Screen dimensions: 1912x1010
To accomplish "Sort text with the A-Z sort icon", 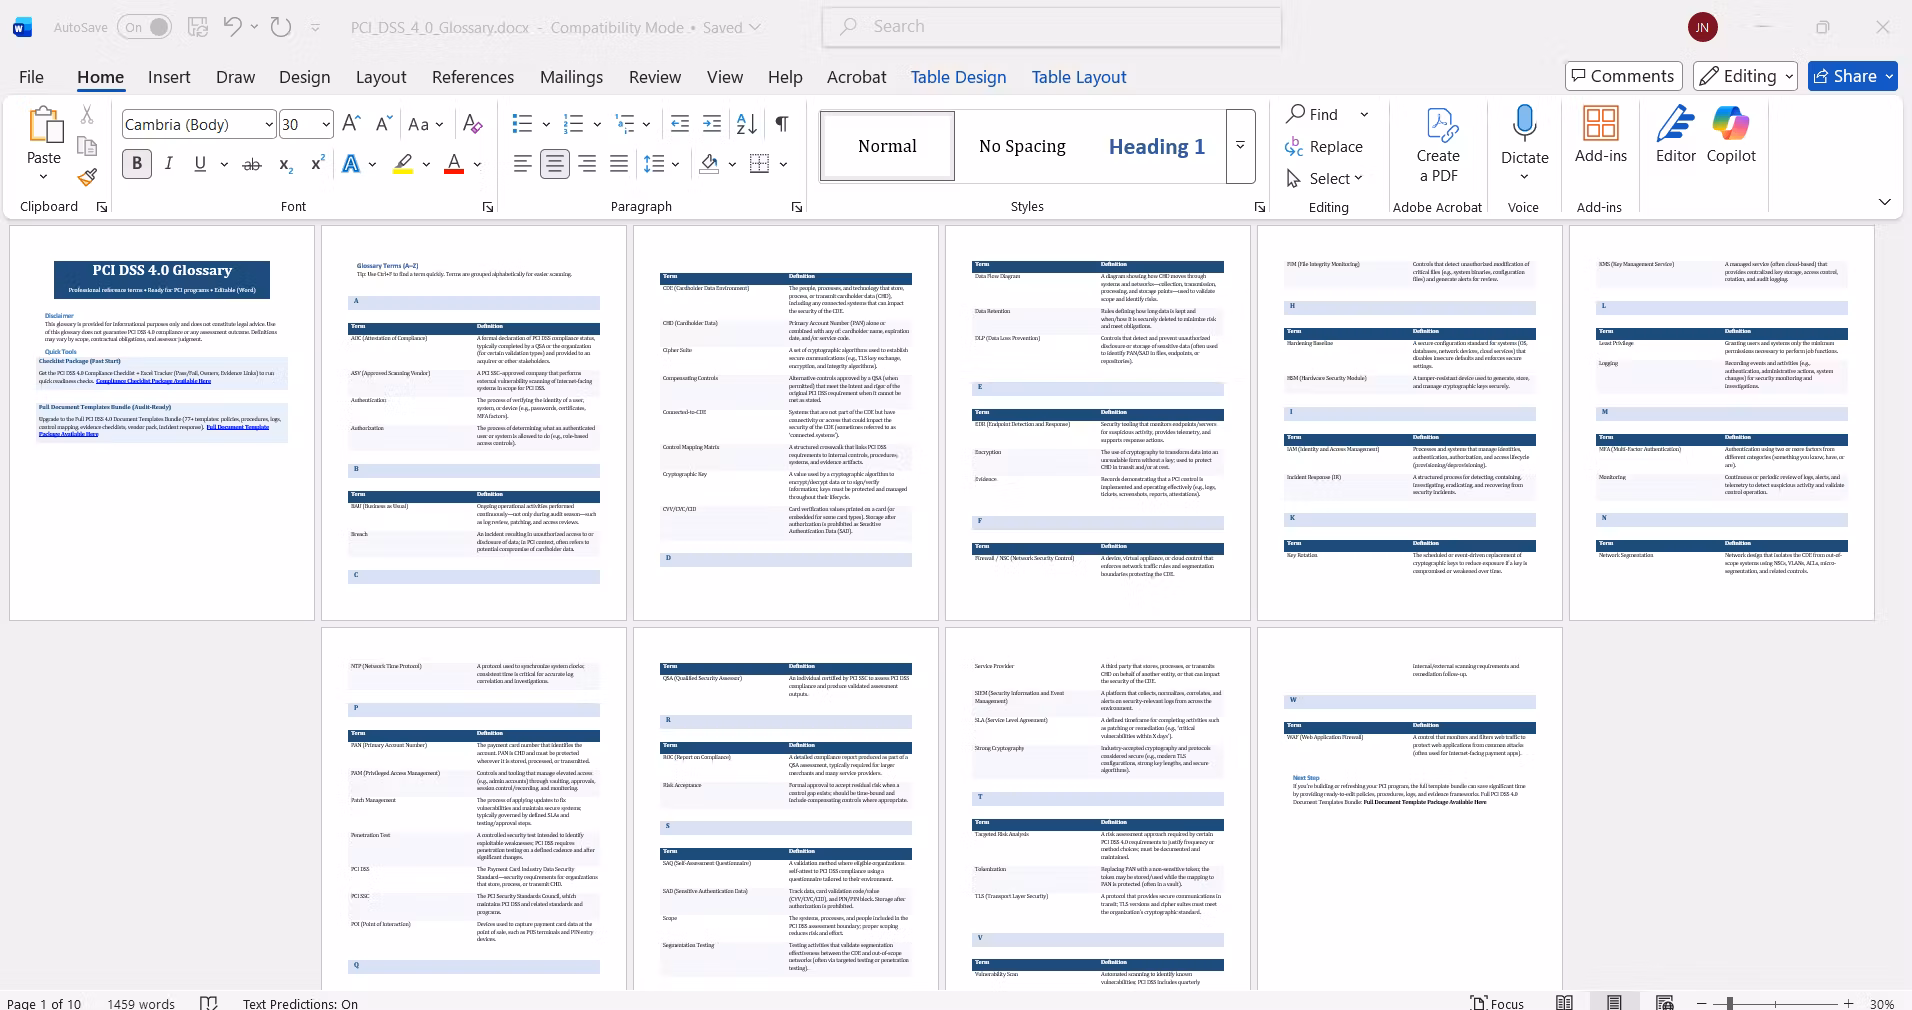I will [747, 124].
